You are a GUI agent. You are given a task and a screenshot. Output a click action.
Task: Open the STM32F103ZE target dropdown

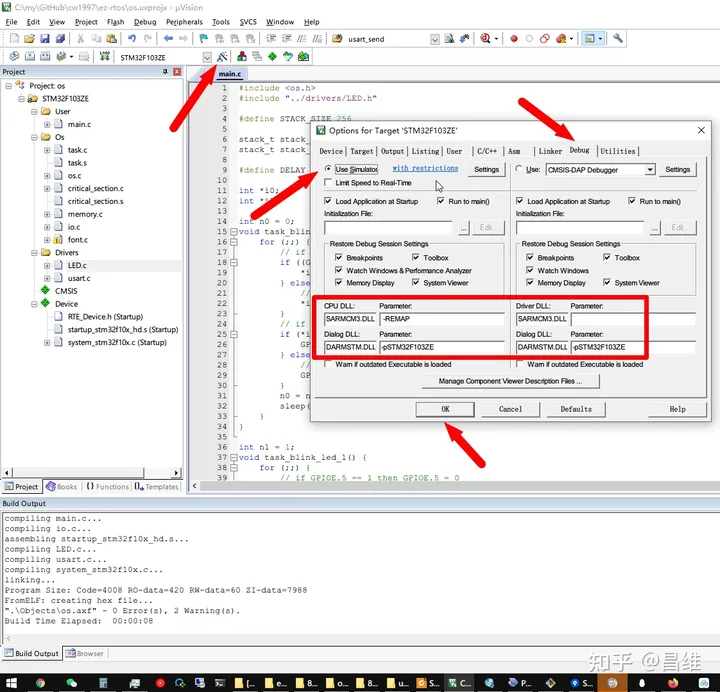207,57
